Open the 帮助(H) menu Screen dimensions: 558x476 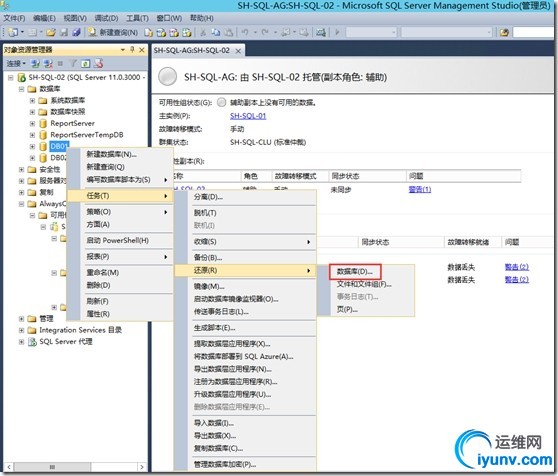coord(201,18)
